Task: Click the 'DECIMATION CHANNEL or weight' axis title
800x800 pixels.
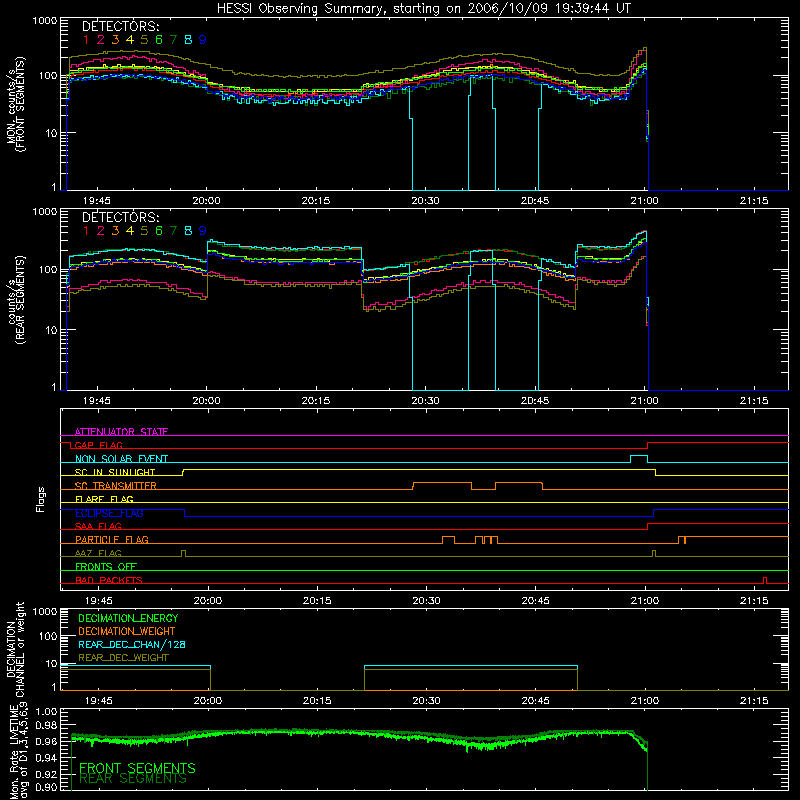Action: click(x=15, y=649)
